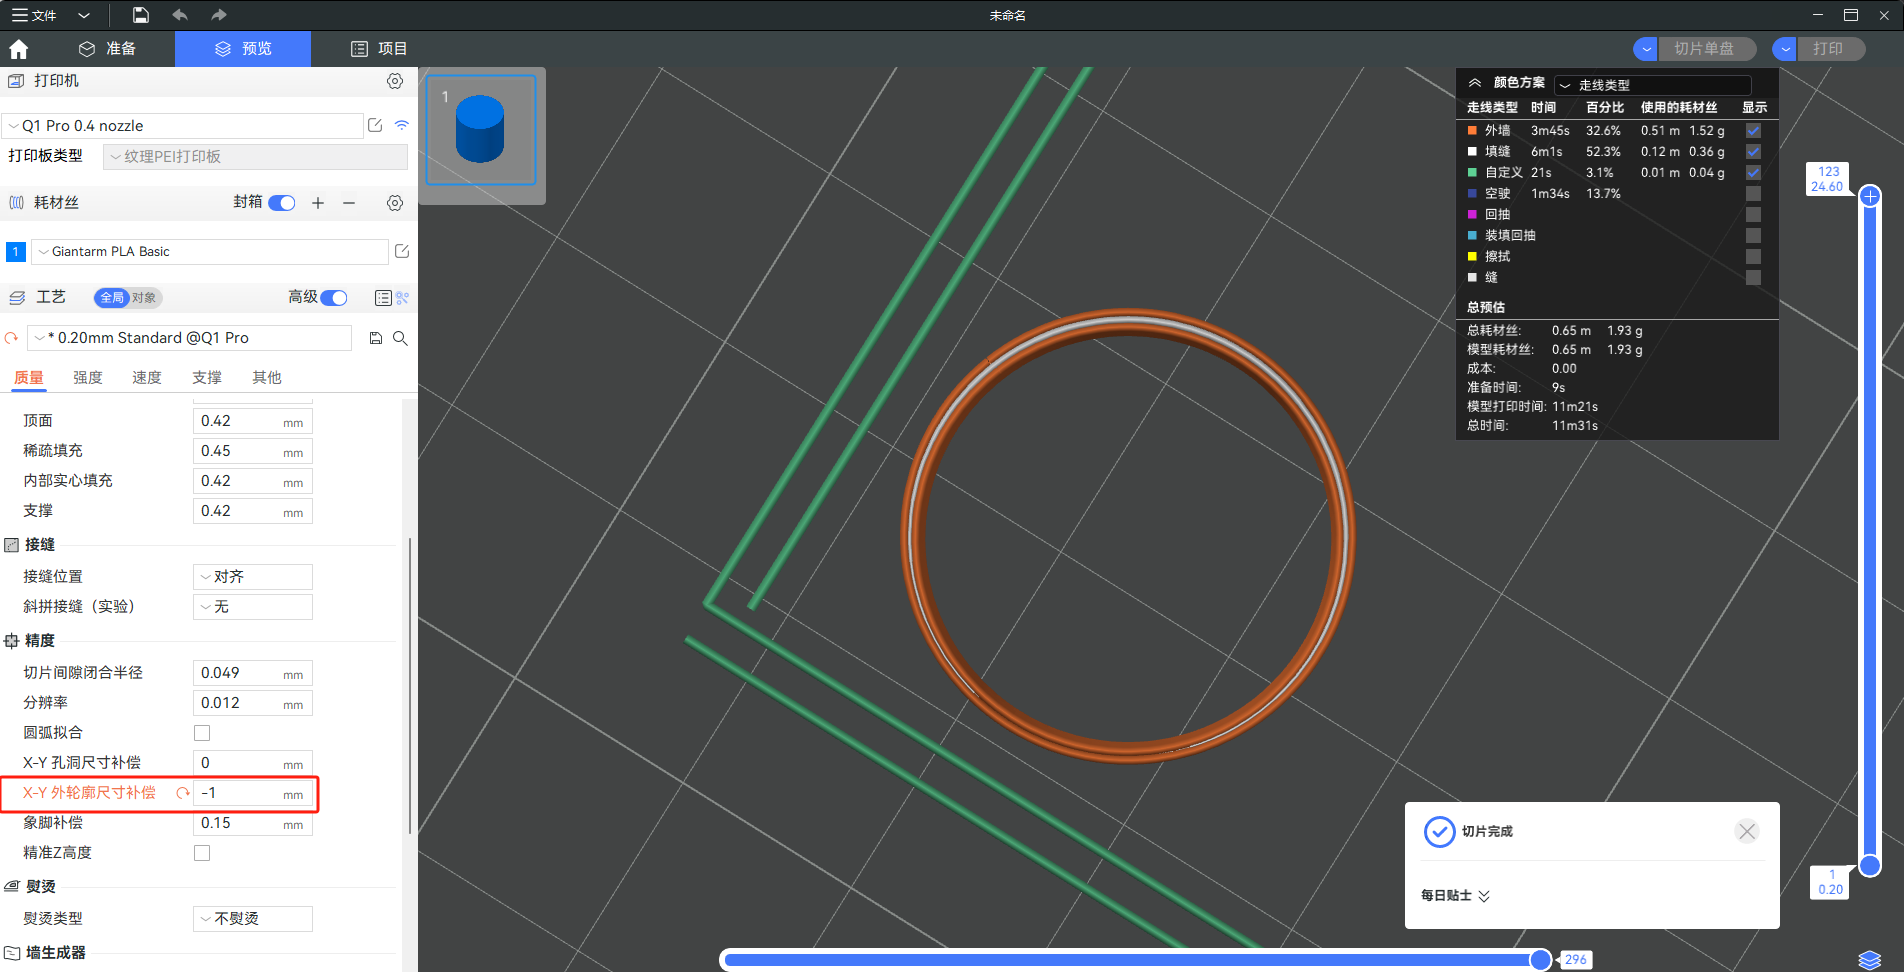Toggle the 高级 advanced mode switch

coord(334,297)
